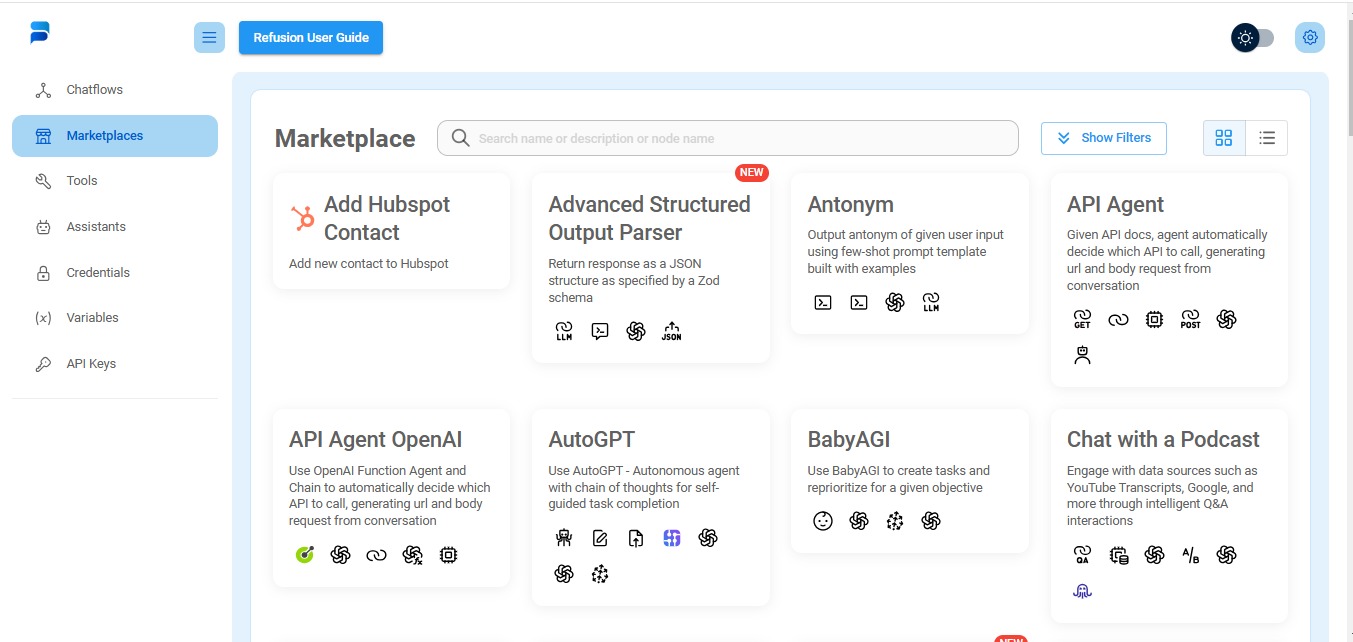Open the Refusion User Guide
1353x642 pixels.
pyautogui.click(x=311, y=38)
